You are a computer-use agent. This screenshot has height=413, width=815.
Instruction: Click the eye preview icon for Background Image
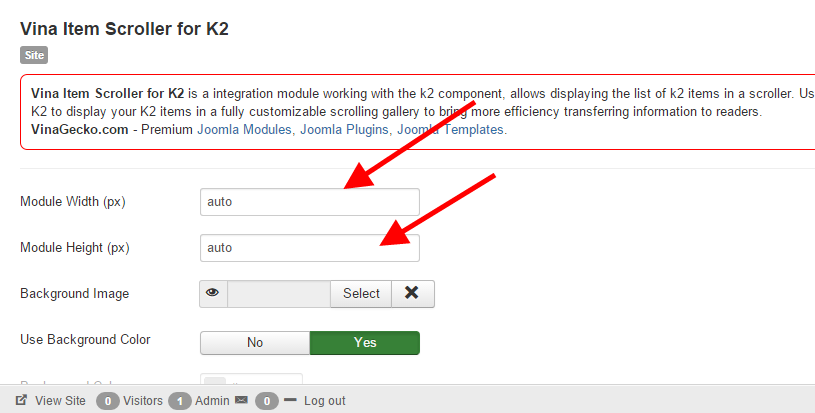coord(213,294)
